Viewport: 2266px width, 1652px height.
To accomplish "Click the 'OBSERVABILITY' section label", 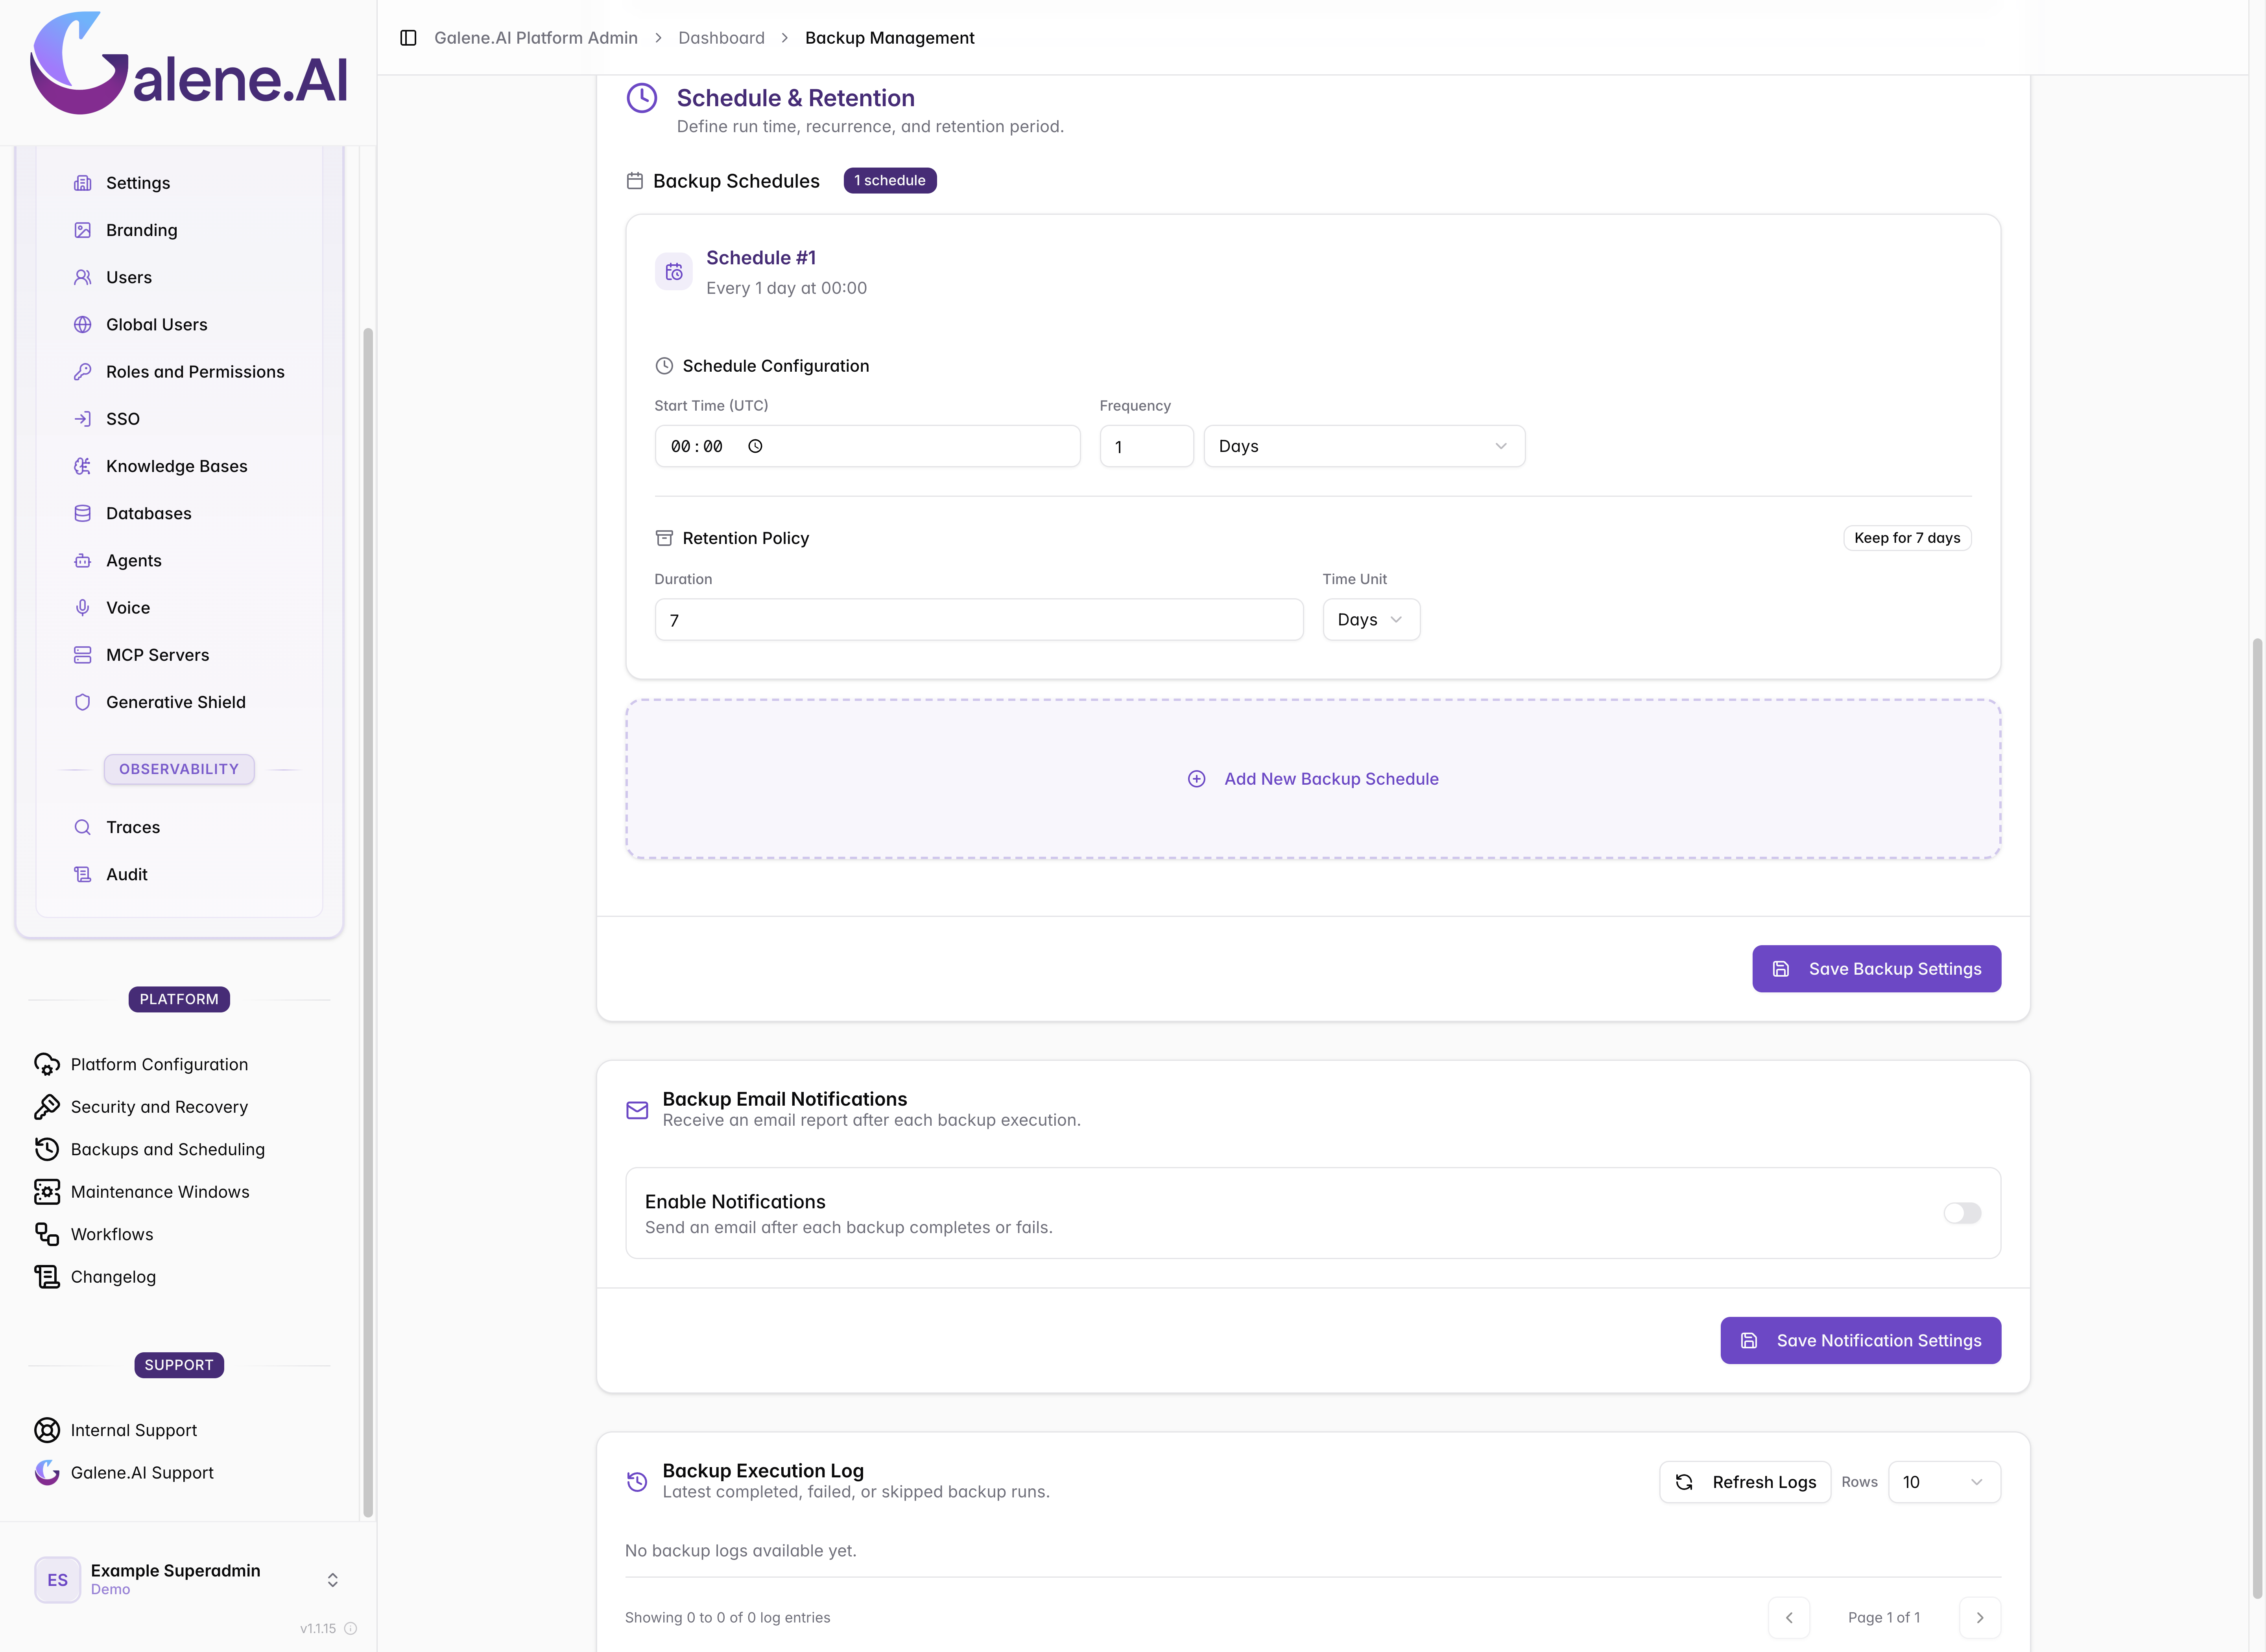I will click(179, 769).
